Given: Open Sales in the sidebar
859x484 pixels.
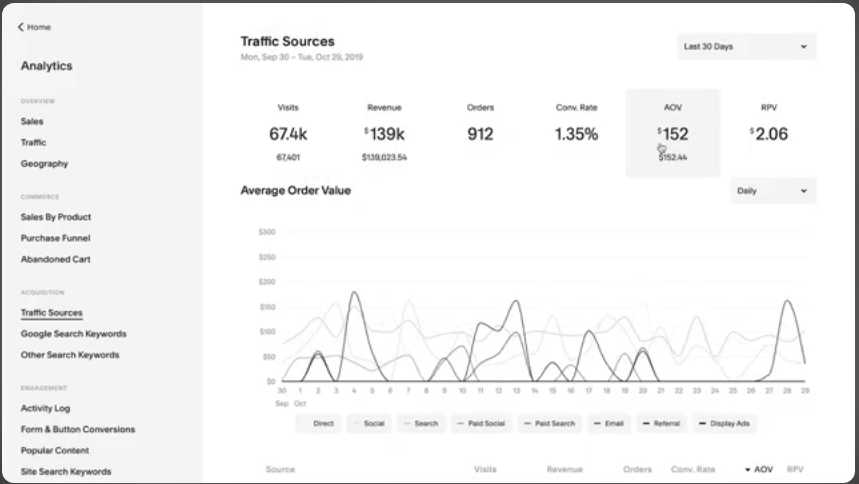Looking at the screenshot, I should (32, 121).
